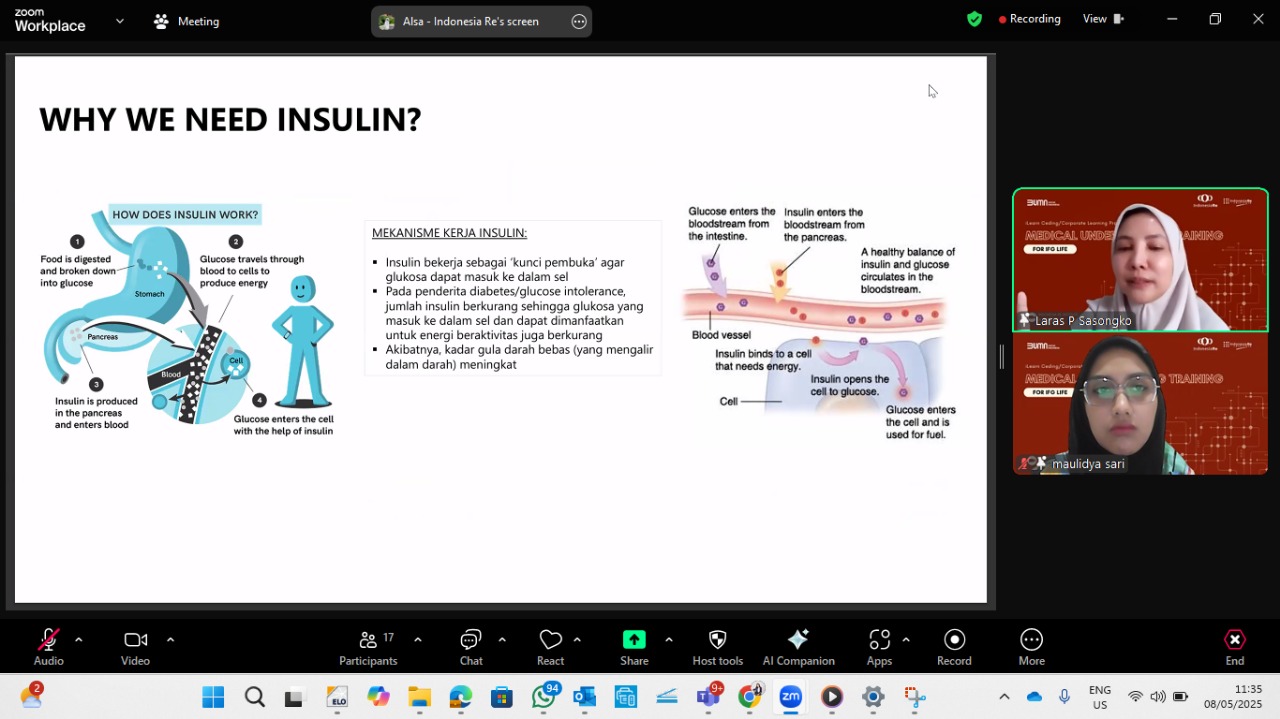Screen dimensions: 1280x719
Task: Select maulidya sari's video thumbnail
Action: 1140,404
